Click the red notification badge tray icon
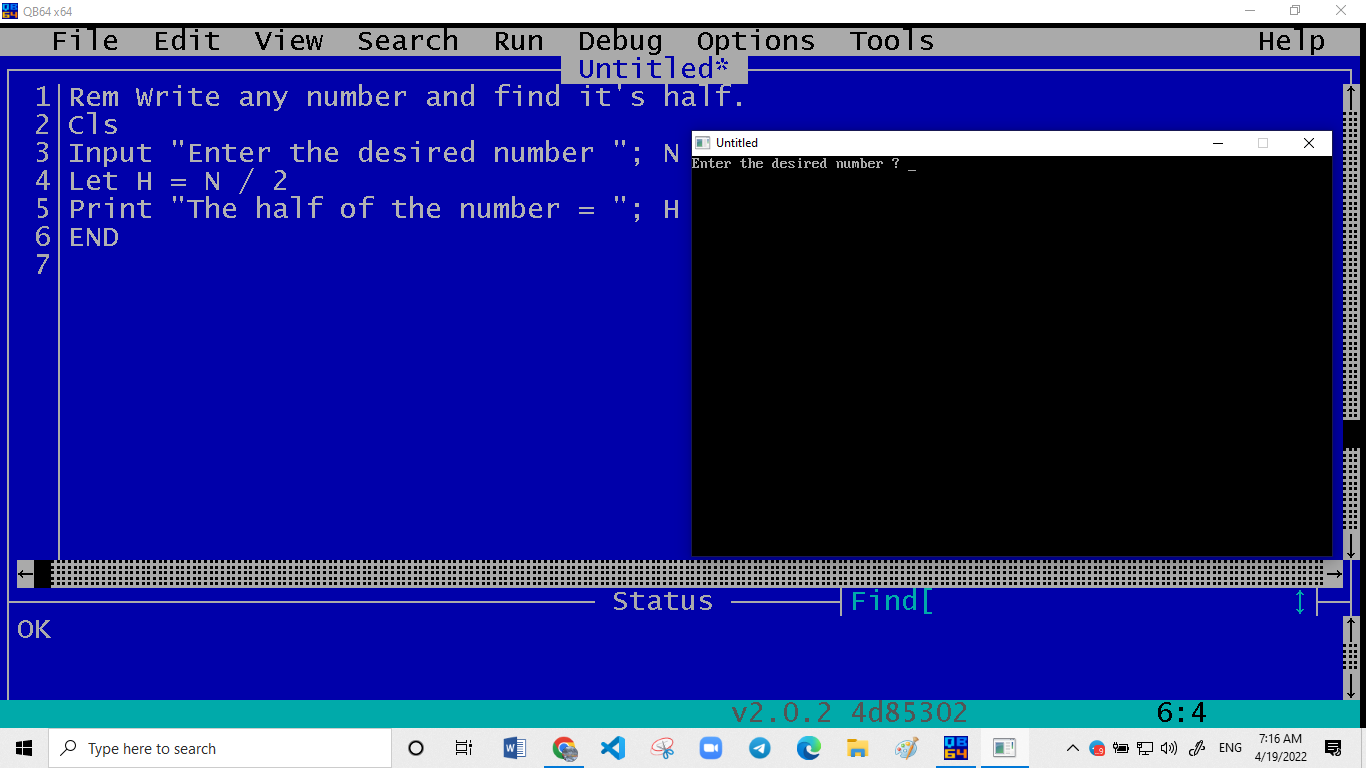This screenshot has width=1366, height=768. [x=1097, y=748]
